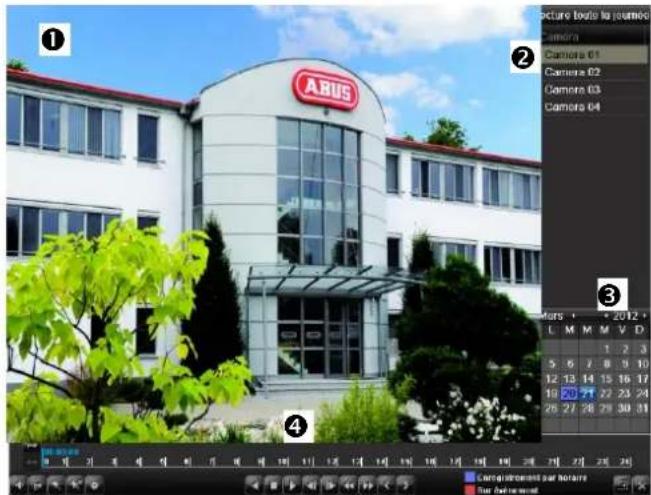The height and width of the screenshot is (495, 651).
Task: Pick day 27 in the calendar
Action: (x=569, y=409)
